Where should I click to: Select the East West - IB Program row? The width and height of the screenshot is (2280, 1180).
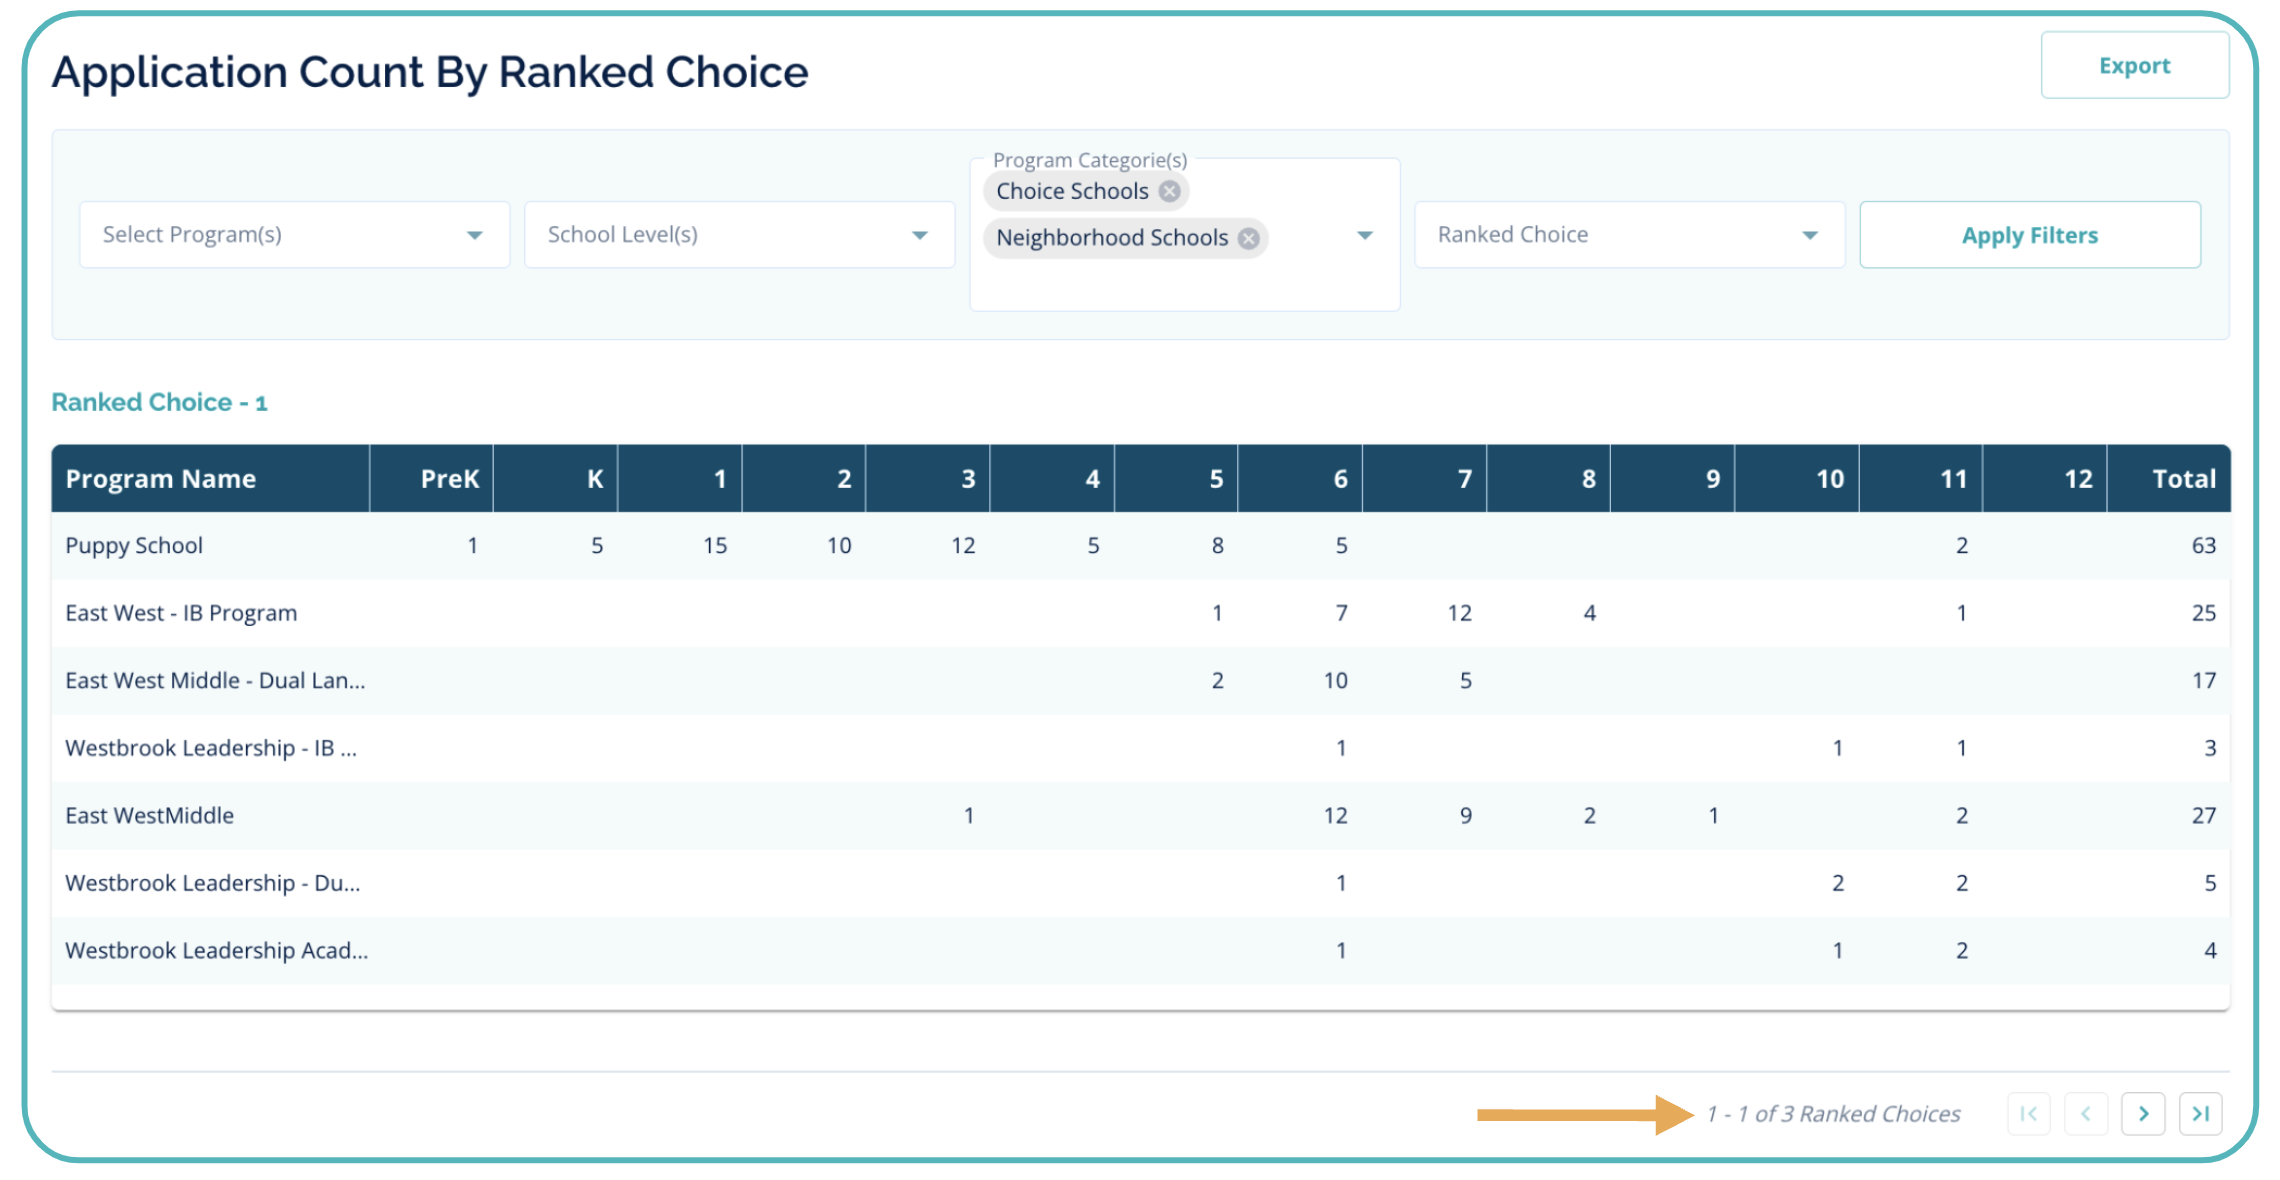click(x=181, y=613)
